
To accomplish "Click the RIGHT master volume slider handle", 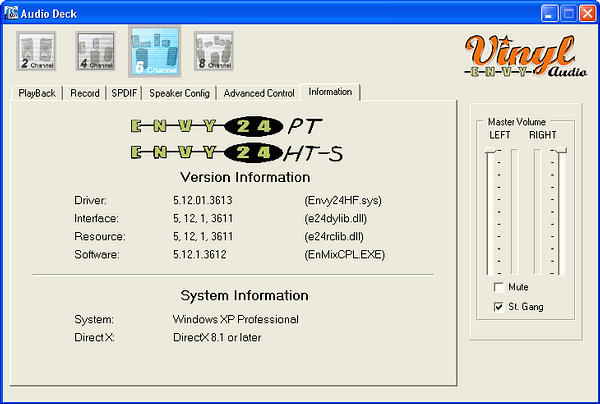I will (561, 150).
